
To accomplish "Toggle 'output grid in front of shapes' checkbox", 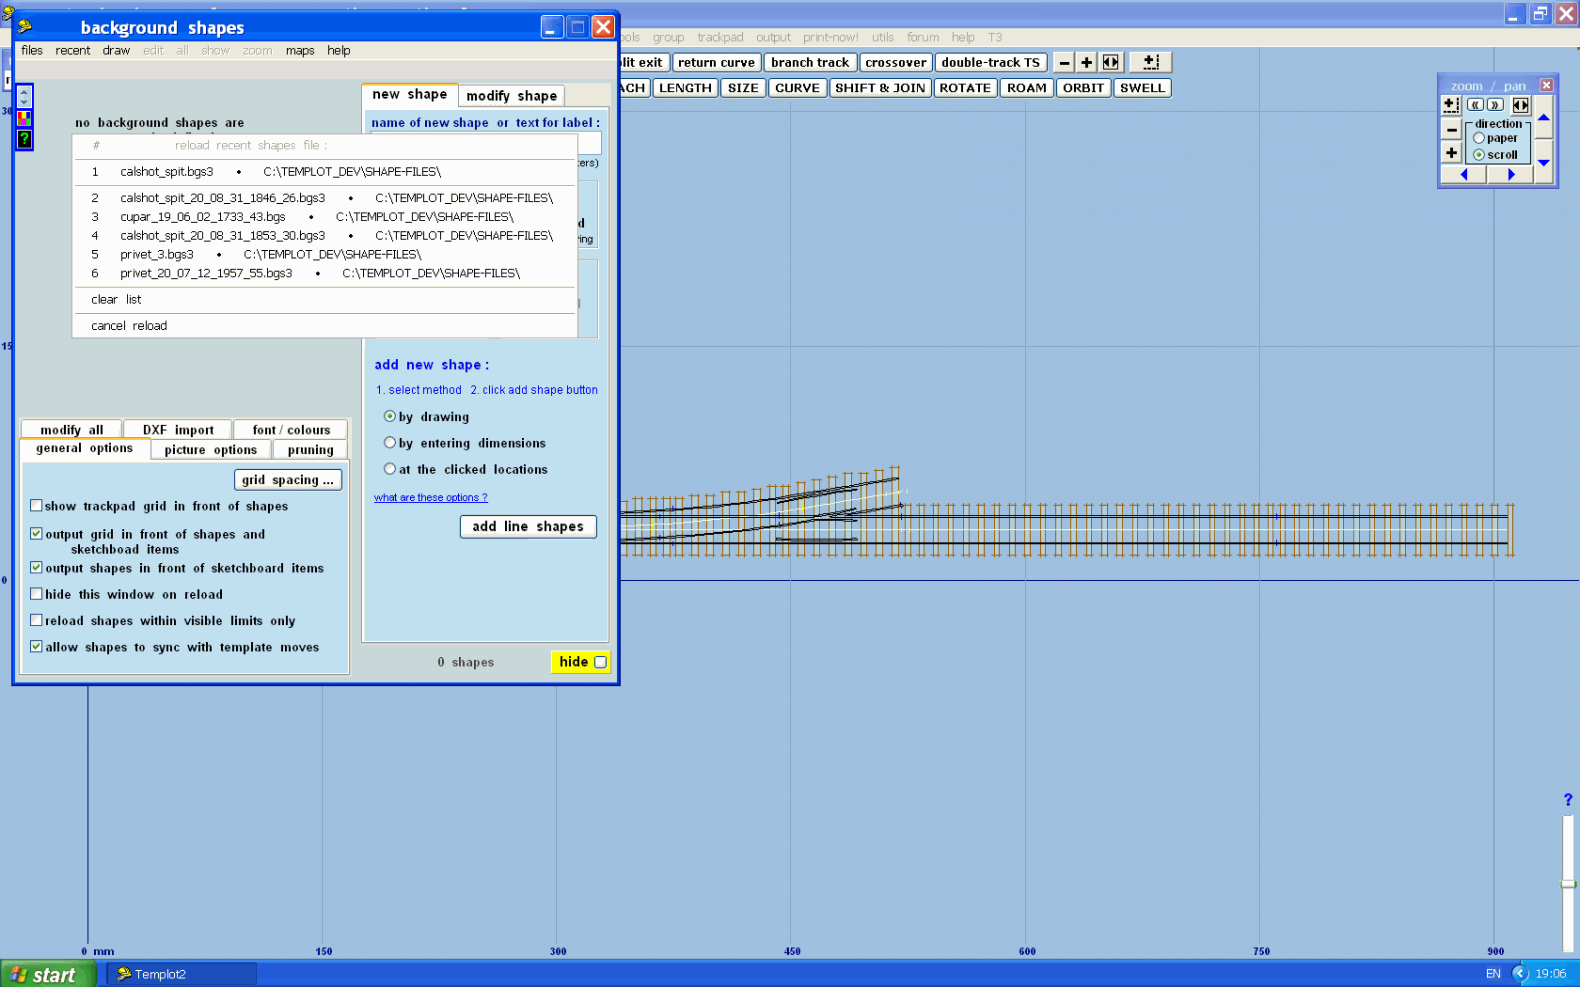I will 36,533.
